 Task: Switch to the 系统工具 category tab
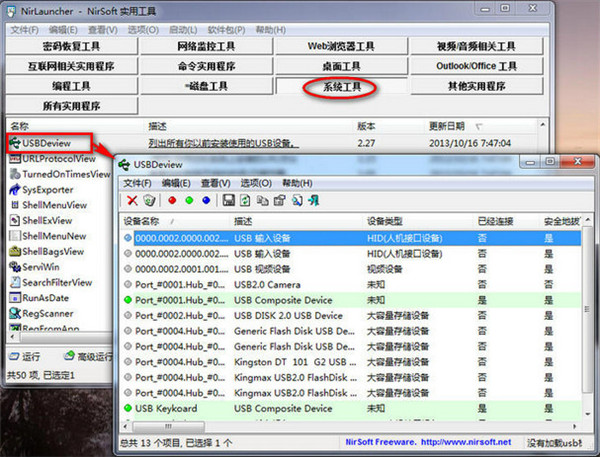pos(342,87)
